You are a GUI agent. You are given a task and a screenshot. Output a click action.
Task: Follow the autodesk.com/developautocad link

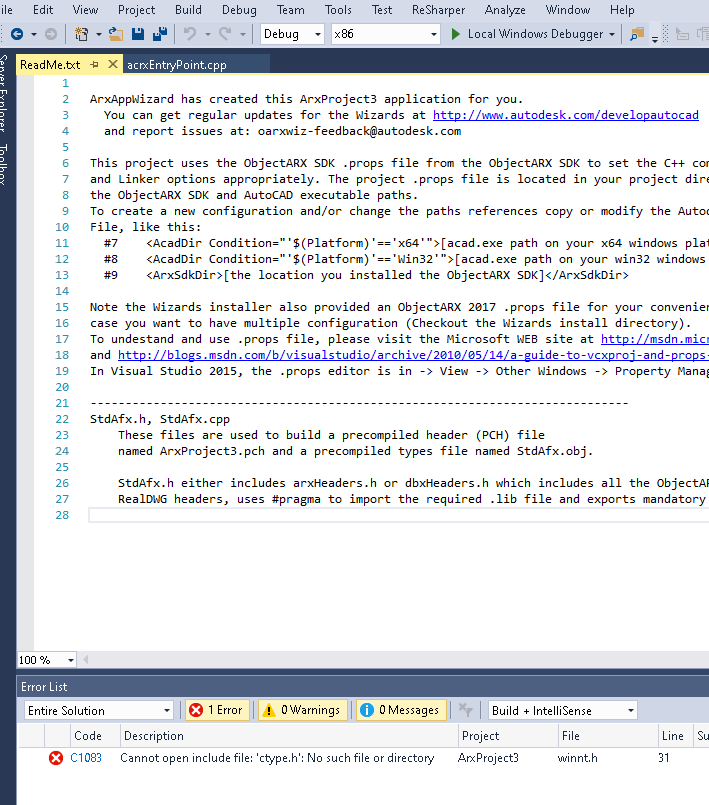tap(566, 115)
